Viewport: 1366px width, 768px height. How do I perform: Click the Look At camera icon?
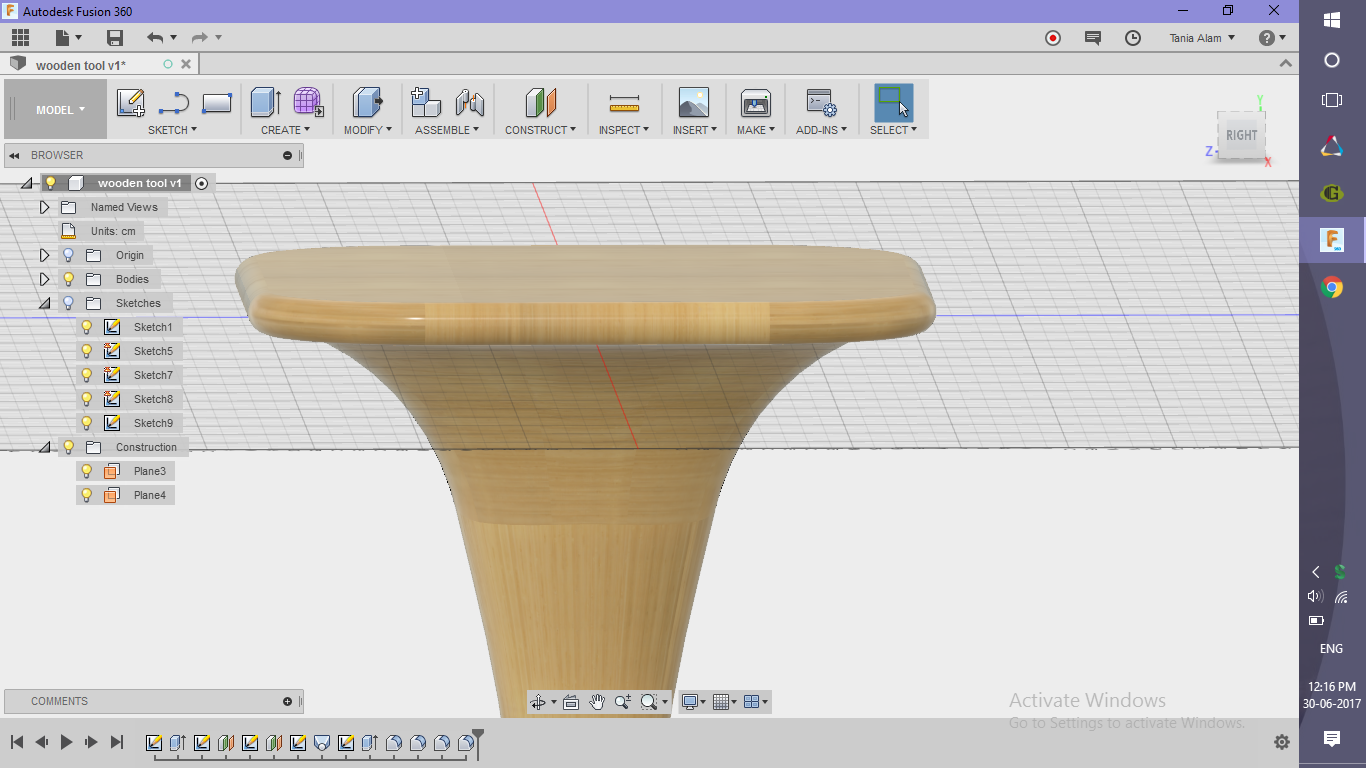tap(571, 702)
